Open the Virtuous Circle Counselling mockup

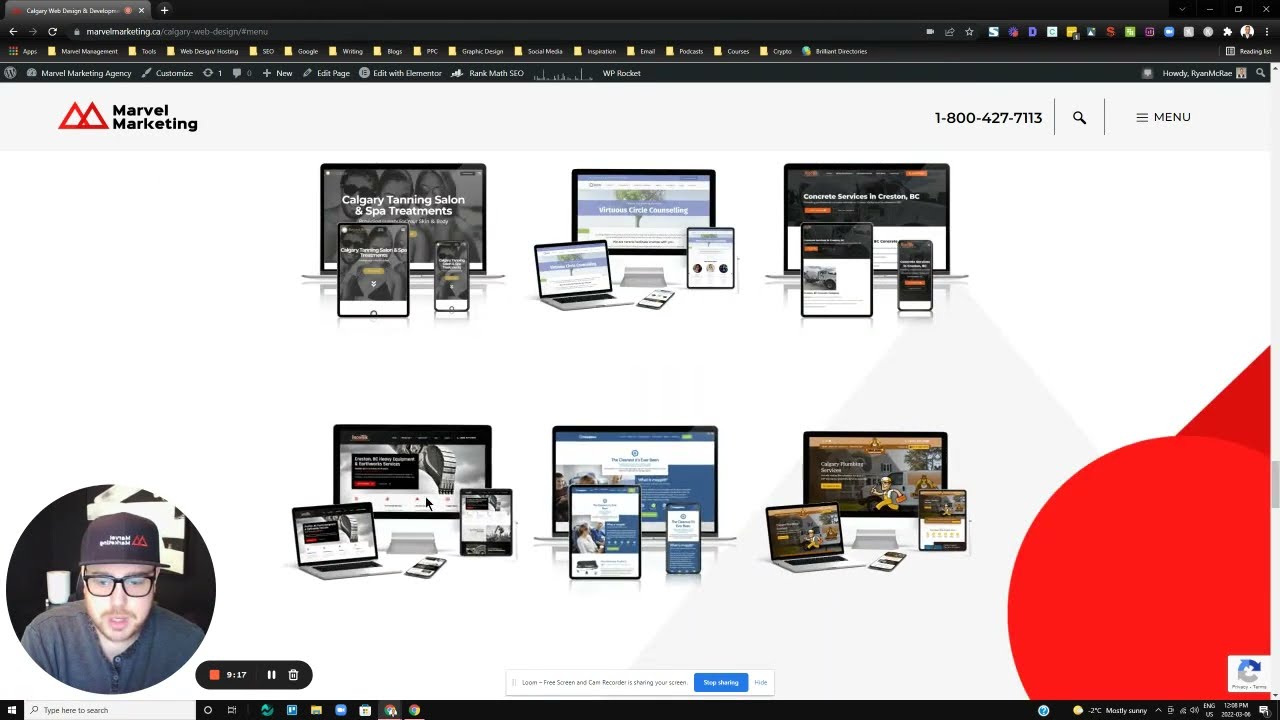(637, 240)
